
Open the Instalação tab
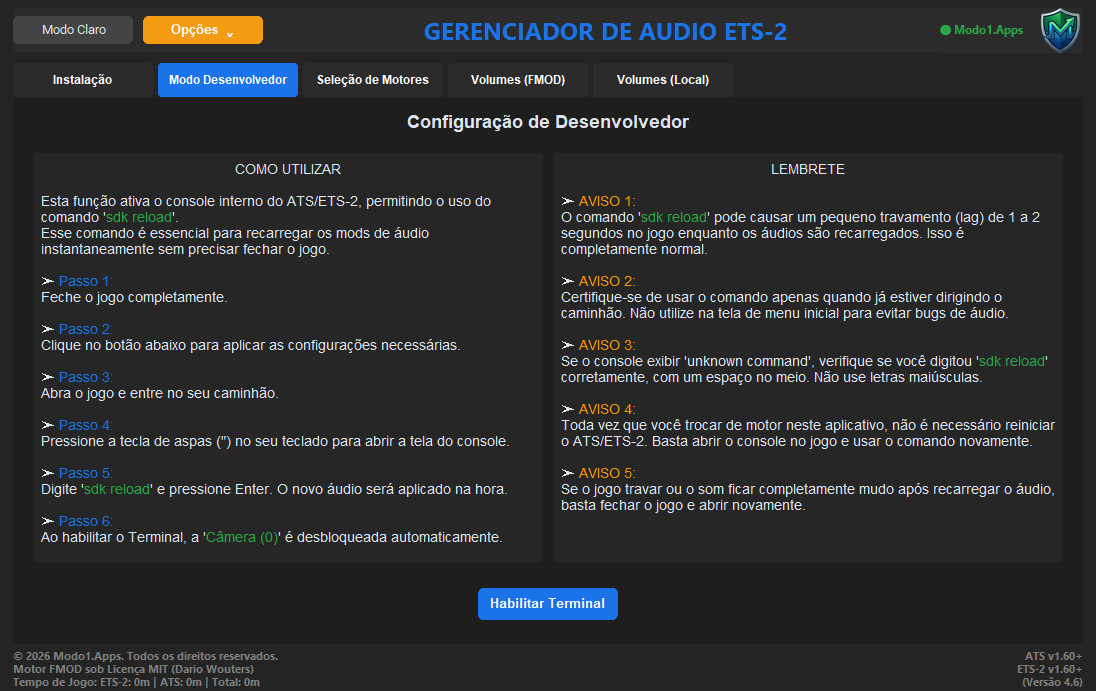(x=82, y=80)
